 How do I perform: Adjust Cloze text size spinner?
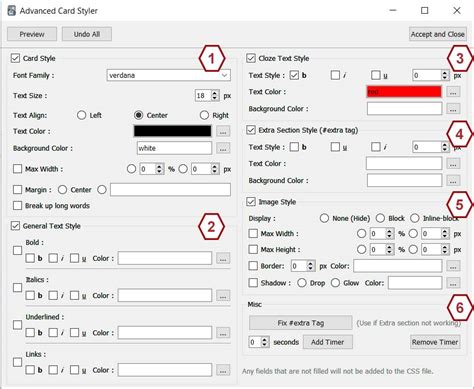point(445,75)
